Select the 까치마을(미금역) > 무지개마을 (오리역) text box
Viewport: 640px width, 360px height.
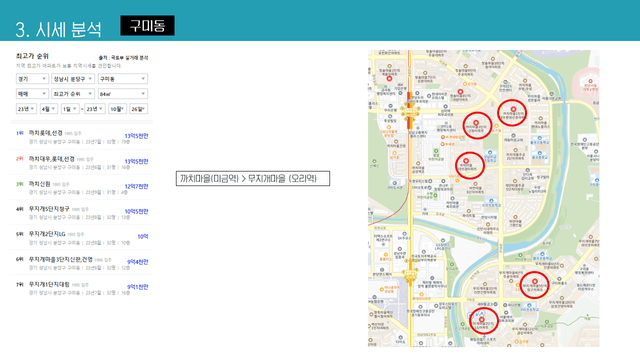(253, 178)
